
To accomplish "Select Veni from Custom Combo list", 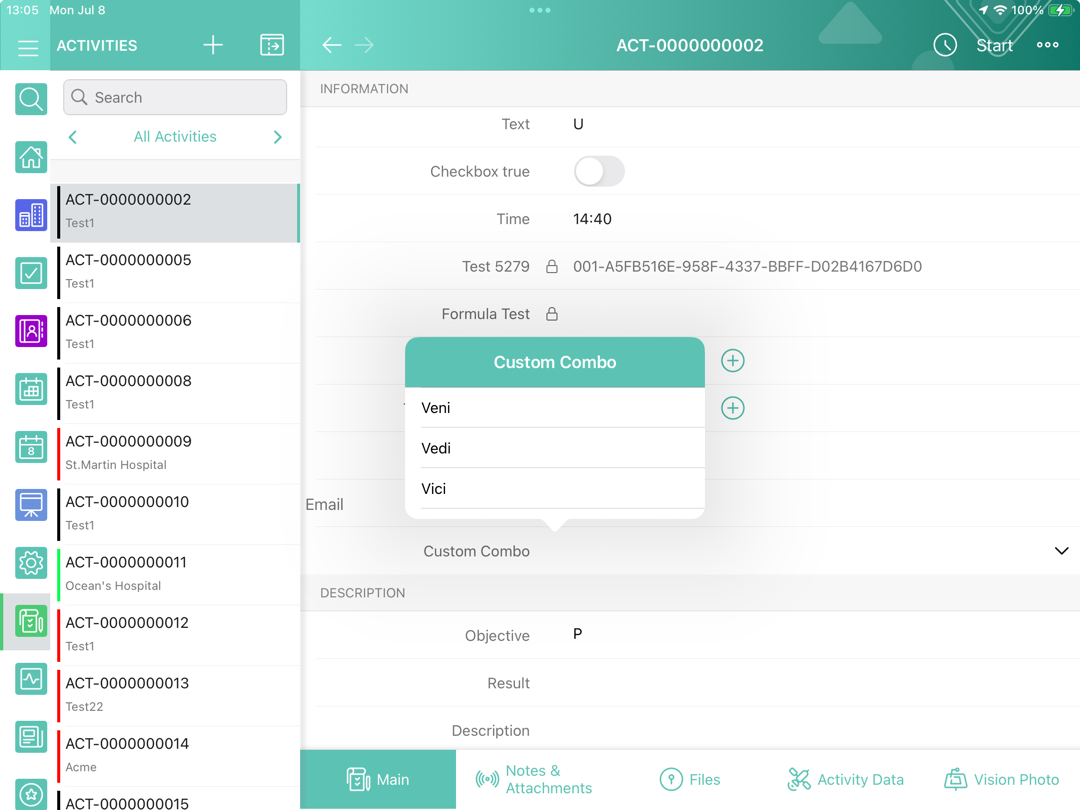I will click(x=555, y=408).
